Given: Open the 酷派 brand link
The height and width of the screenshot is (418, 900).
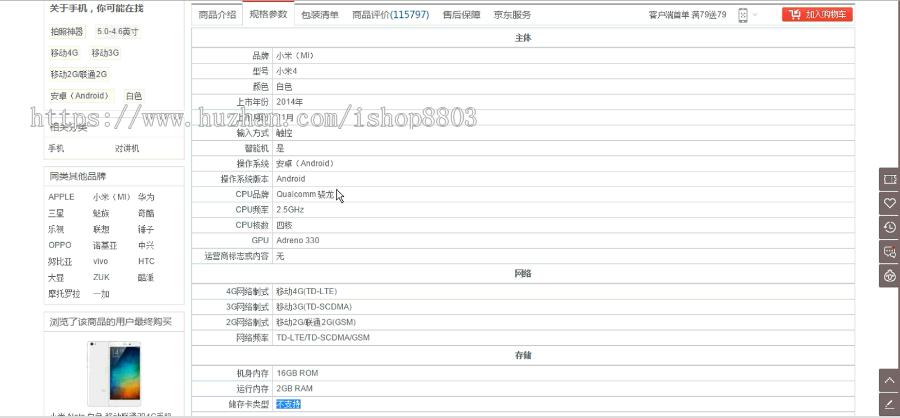Looking at the screenshot, I should (x=146, y=277).
